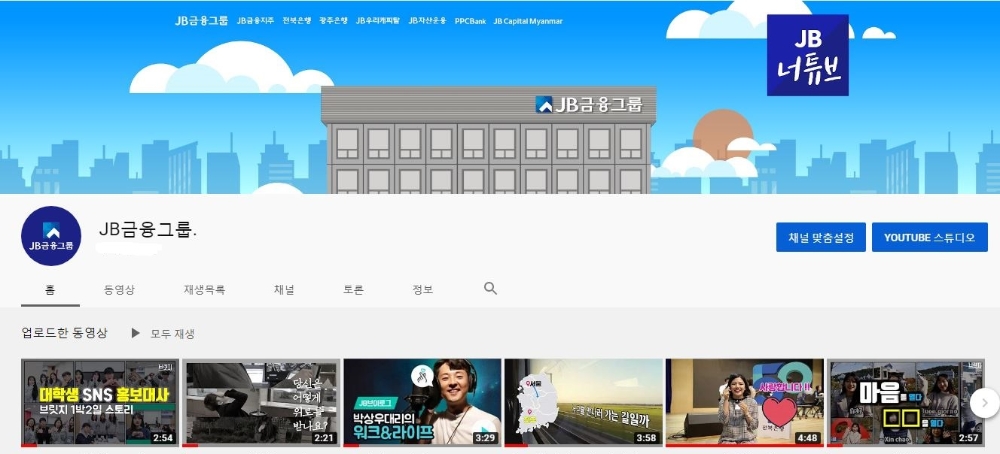This screenshot has height=454, width=1000.
Task: Open 대학생 SNS 홍보대사 video thumbnail
Action: tap(100, 402)
